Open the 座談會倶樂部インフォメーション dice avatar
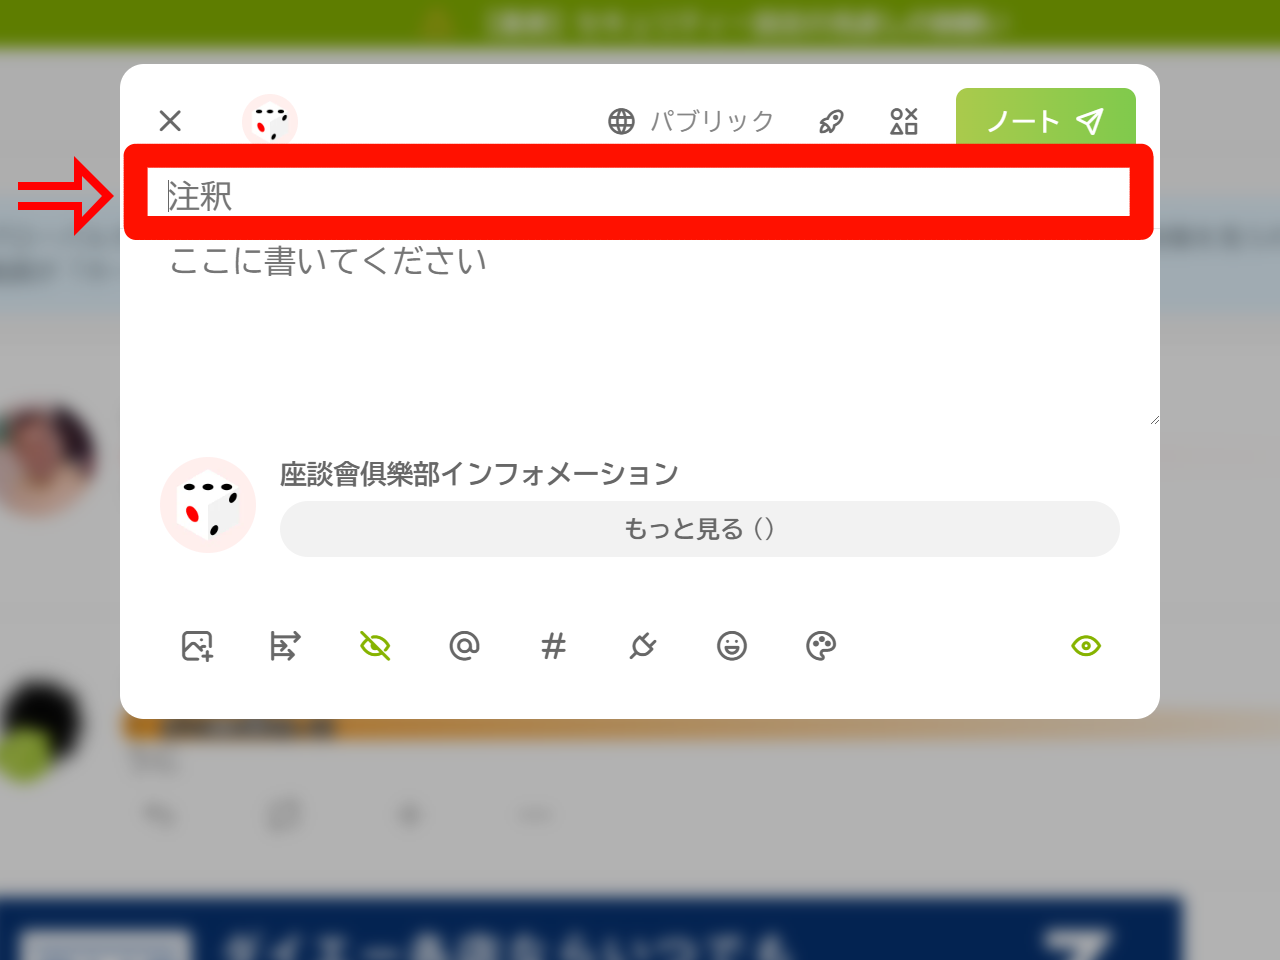Screen dimensions: 1280x960 pos(208,505)
